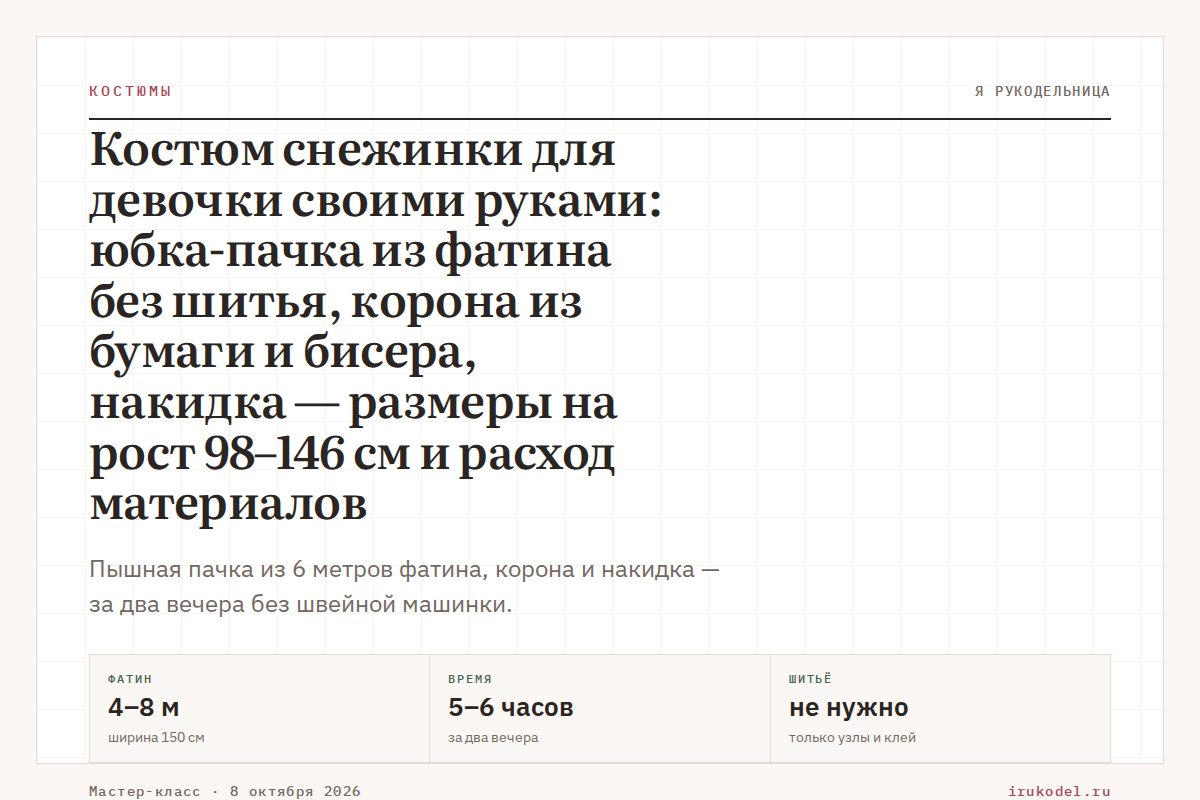Click the value 4–8 м

coord(144,708)
